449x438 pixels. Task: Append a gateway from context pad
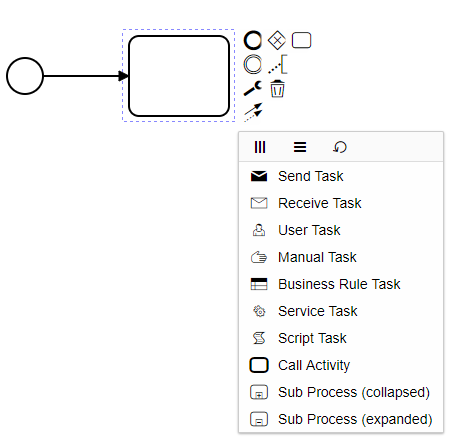pos(277,40)
